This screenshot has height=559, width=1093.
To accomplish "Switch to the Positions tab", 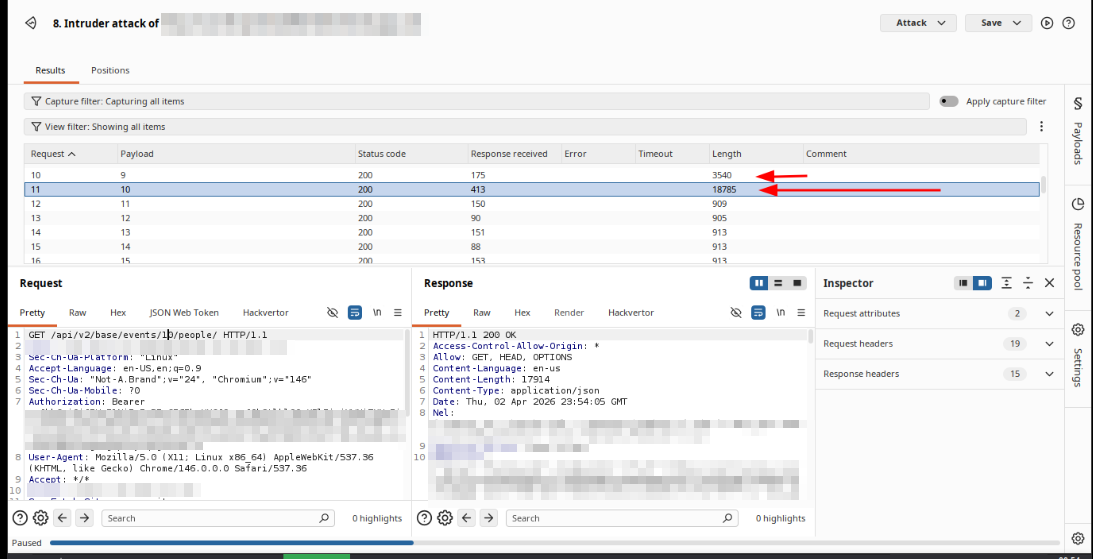I will (x=110, y=70).
